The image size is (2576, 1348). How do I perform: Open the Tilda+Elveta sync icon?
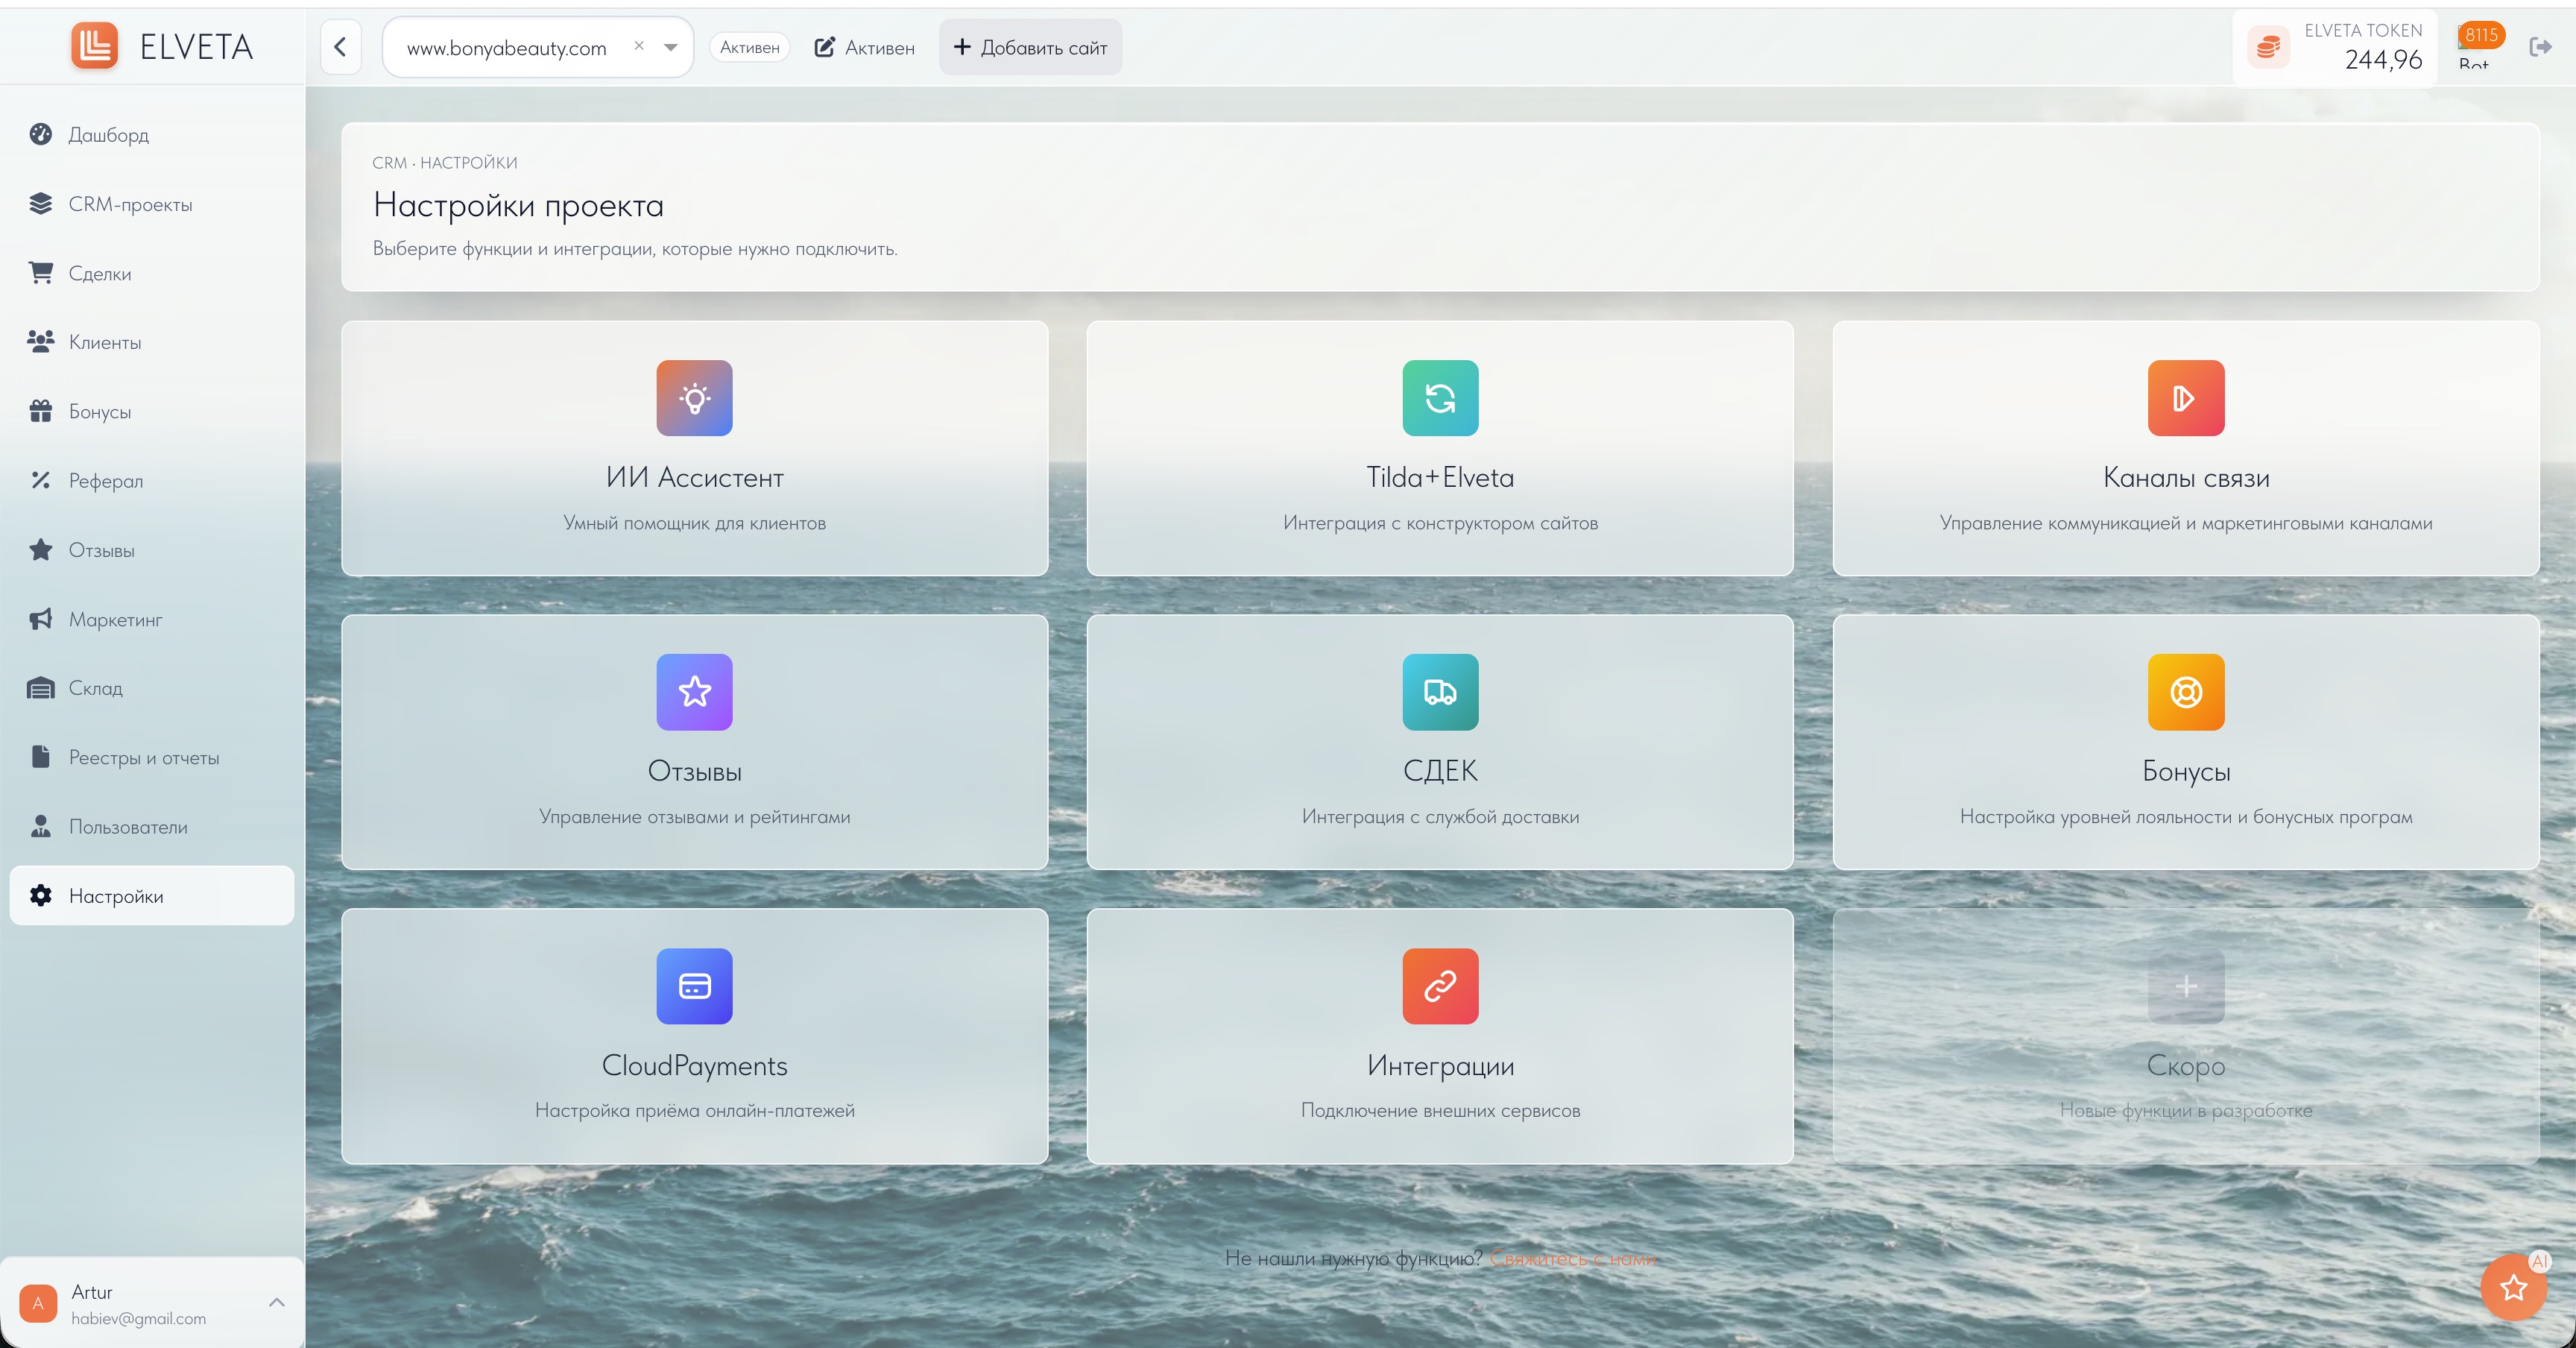point(1440,398)
